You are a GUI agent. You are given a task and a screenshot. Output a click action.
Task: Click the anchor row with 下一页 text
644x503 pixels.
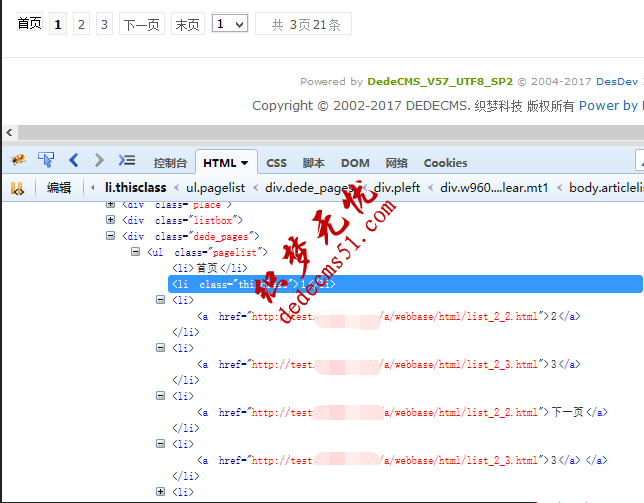[x=402, y=412]
